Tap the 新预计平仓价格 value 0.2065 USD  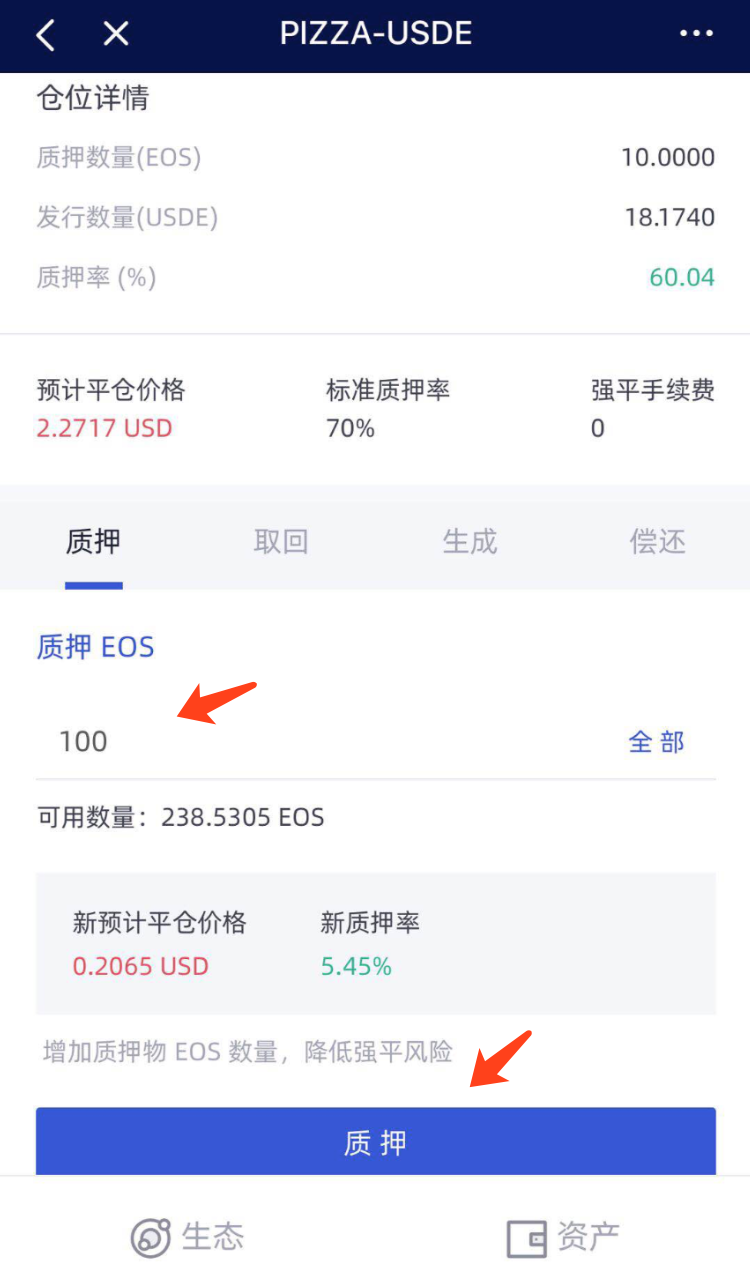pos(141,966)
